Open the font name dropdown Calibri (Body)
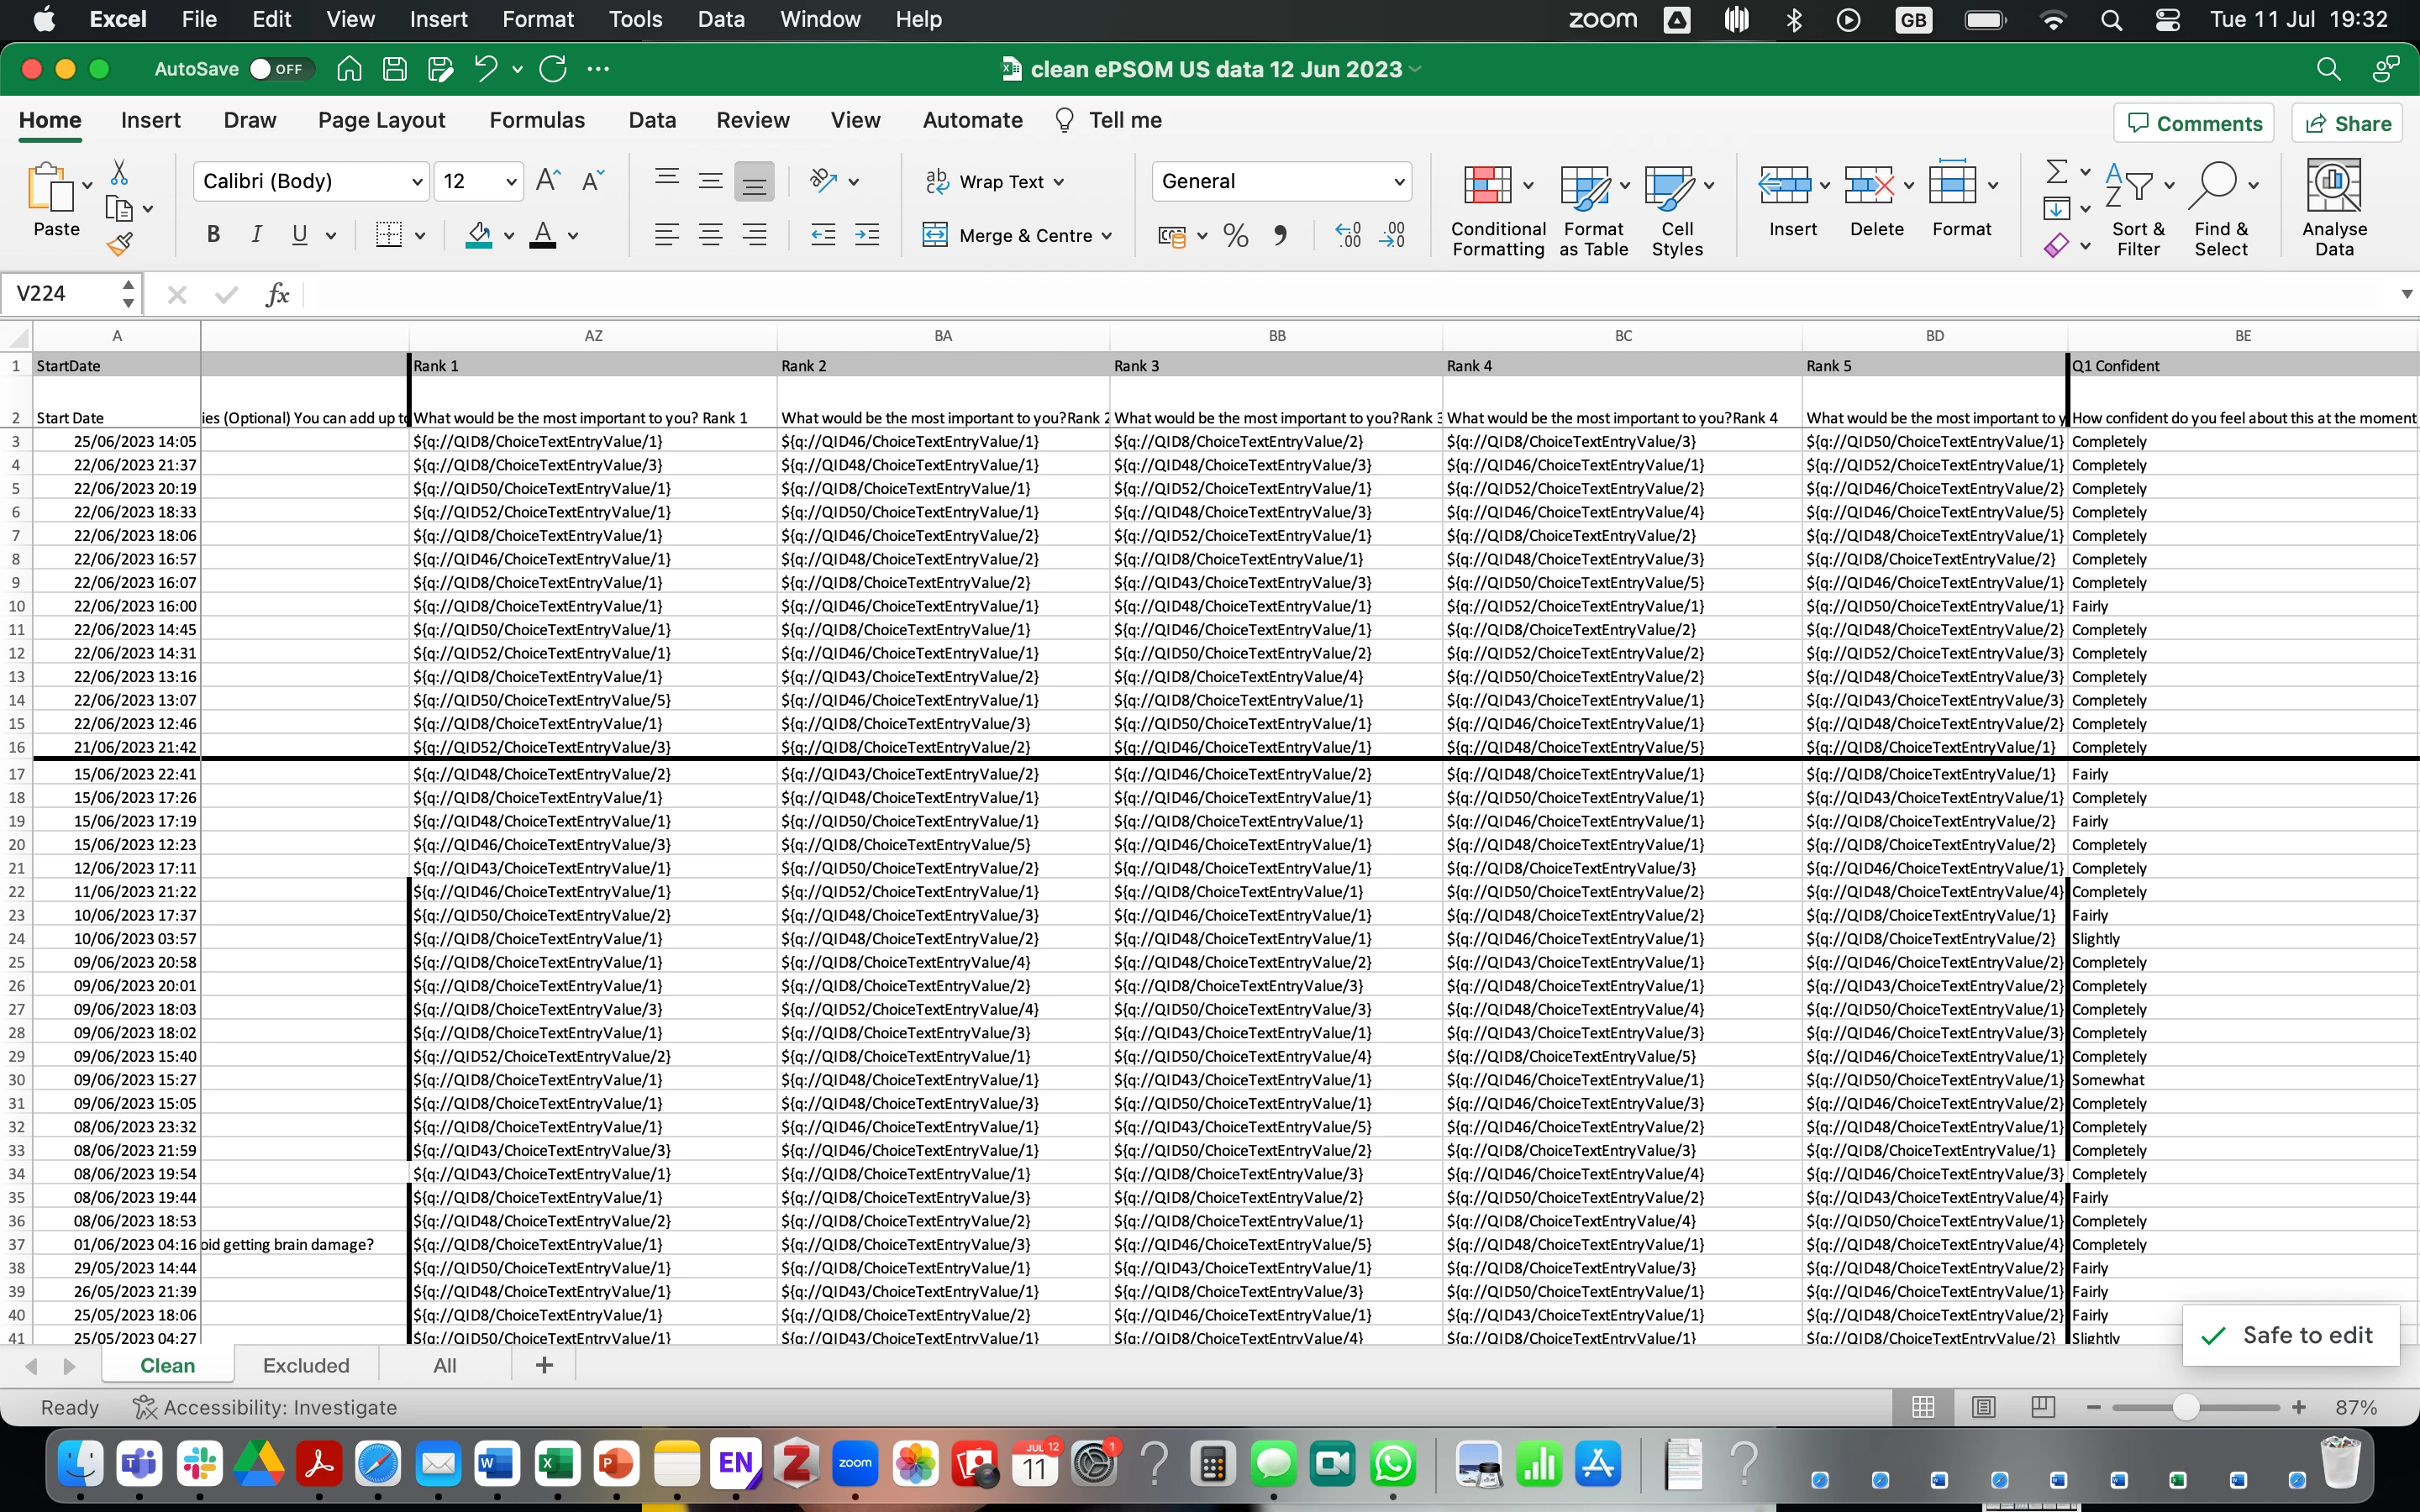Viewport: 2420px width, 1512px height. coord(417,181)
